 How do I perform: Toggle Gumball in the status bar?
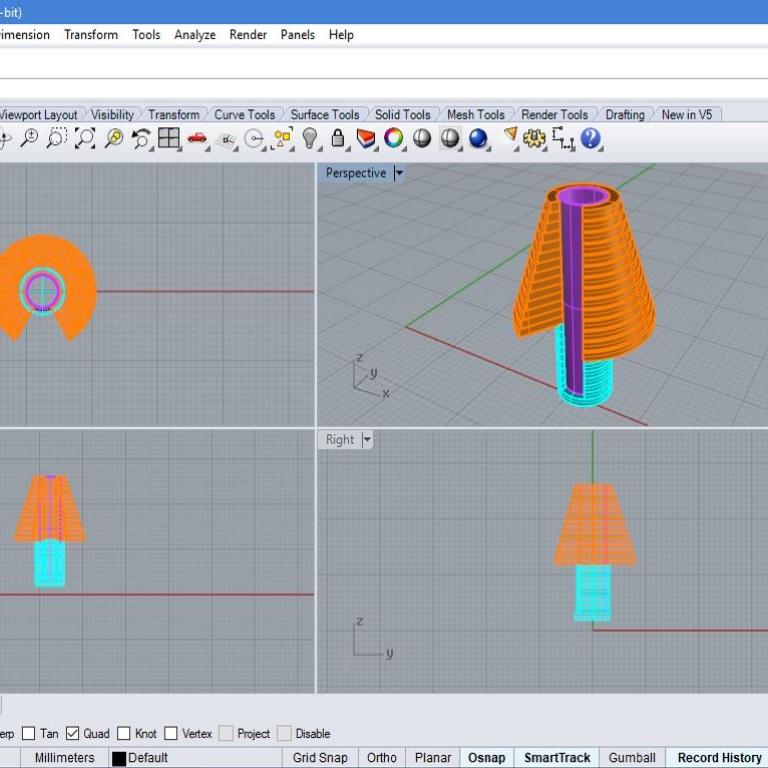[x=632, y=758]
